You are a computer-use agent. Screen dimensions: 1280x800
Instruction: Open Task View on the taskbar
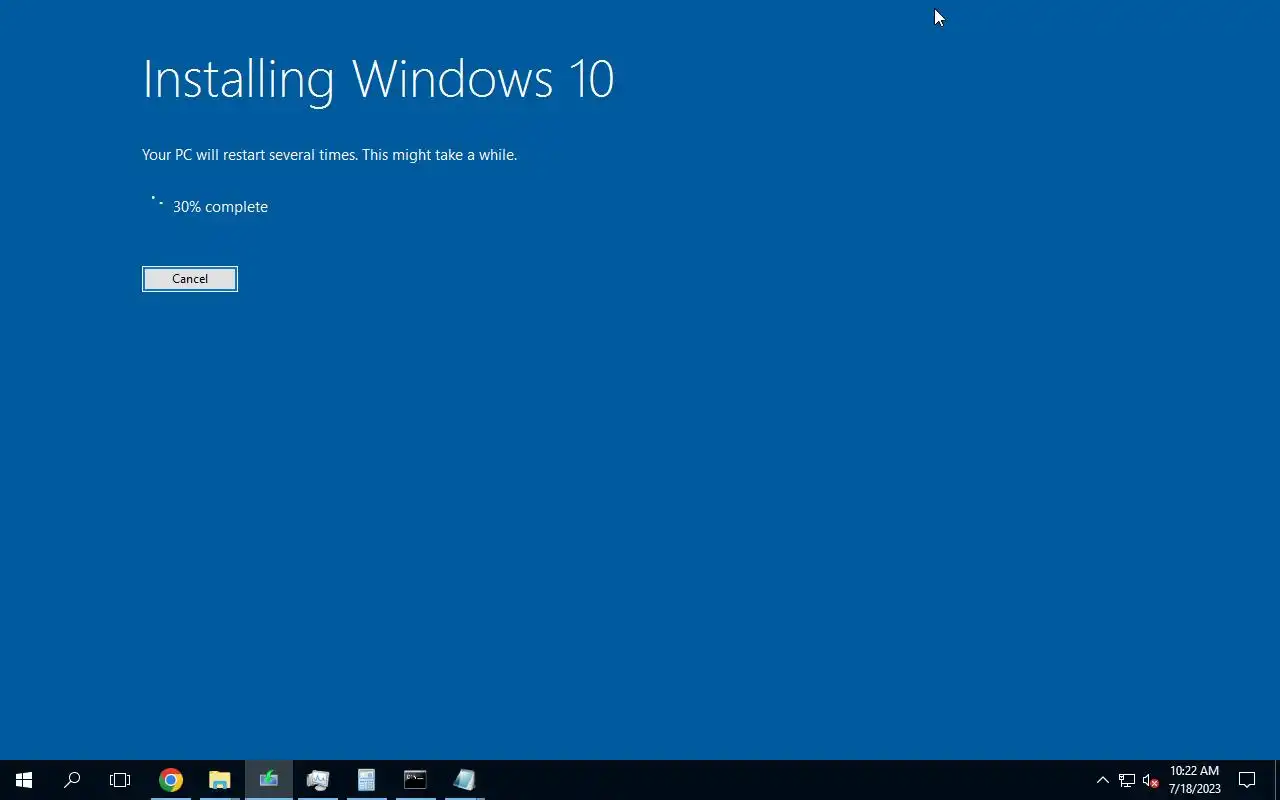tap(120, 780)
